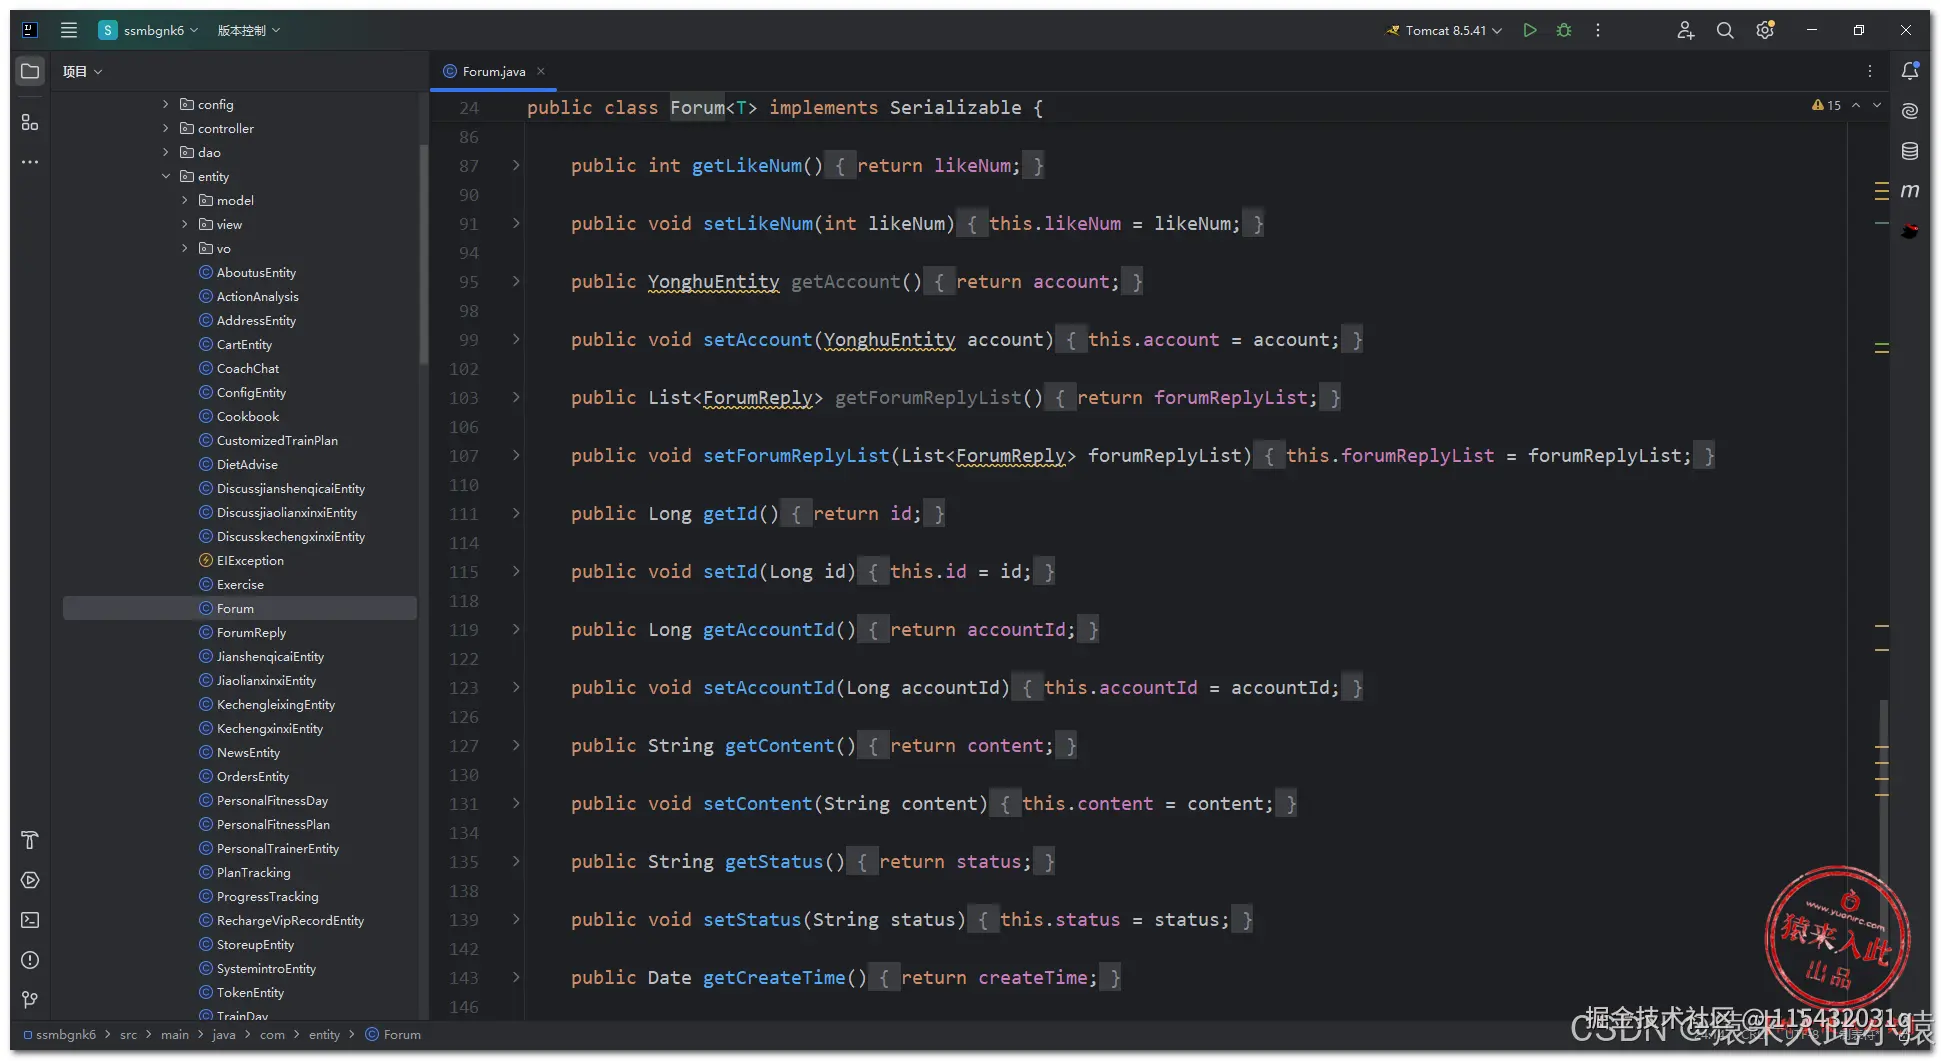Expand the vo folder

tap(185, 248)
